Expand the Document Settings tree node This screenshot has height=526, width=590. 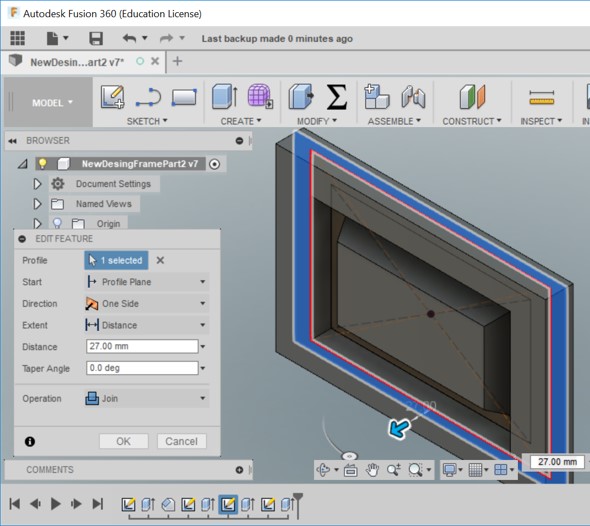(x=37, y=184)
